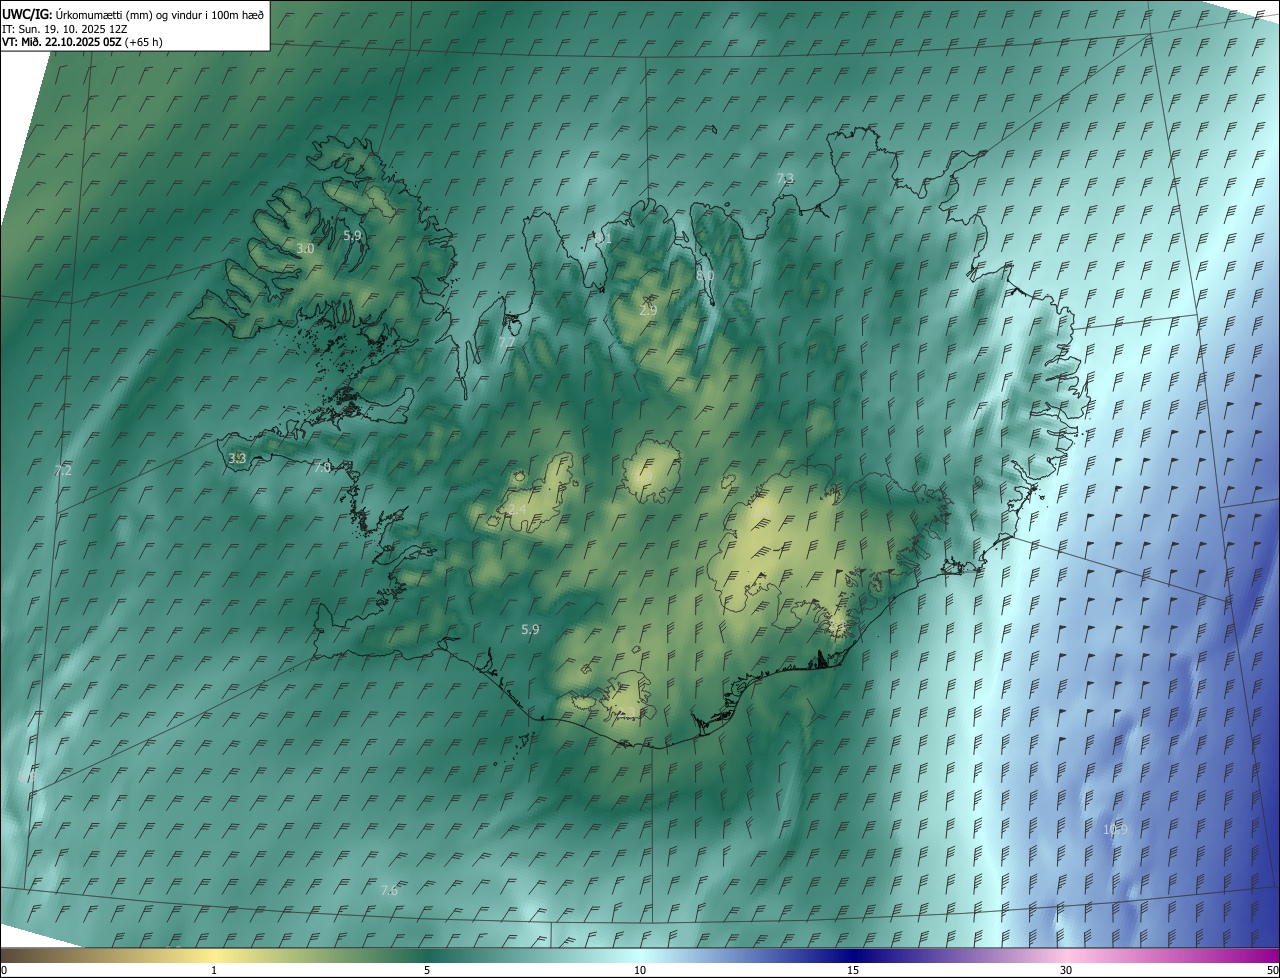Click the 'UWC/IG: Úrkomumætti (mm)' title line
Image resolution: width=1280 pixels, height=978 pixels.
[x=132, y=14]
